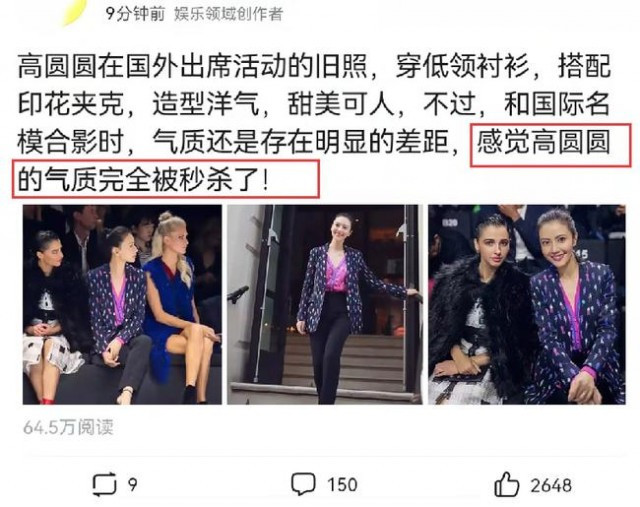Click the 9分钟前 timestamp

[135, 14]
